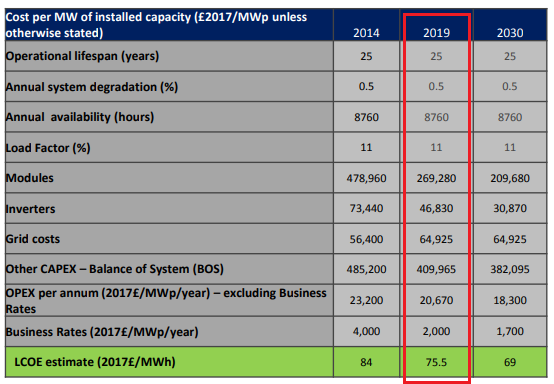Click the LCOE estimate row label
Image resolution: width=554 pixels, height=384 pixels.
95,362
